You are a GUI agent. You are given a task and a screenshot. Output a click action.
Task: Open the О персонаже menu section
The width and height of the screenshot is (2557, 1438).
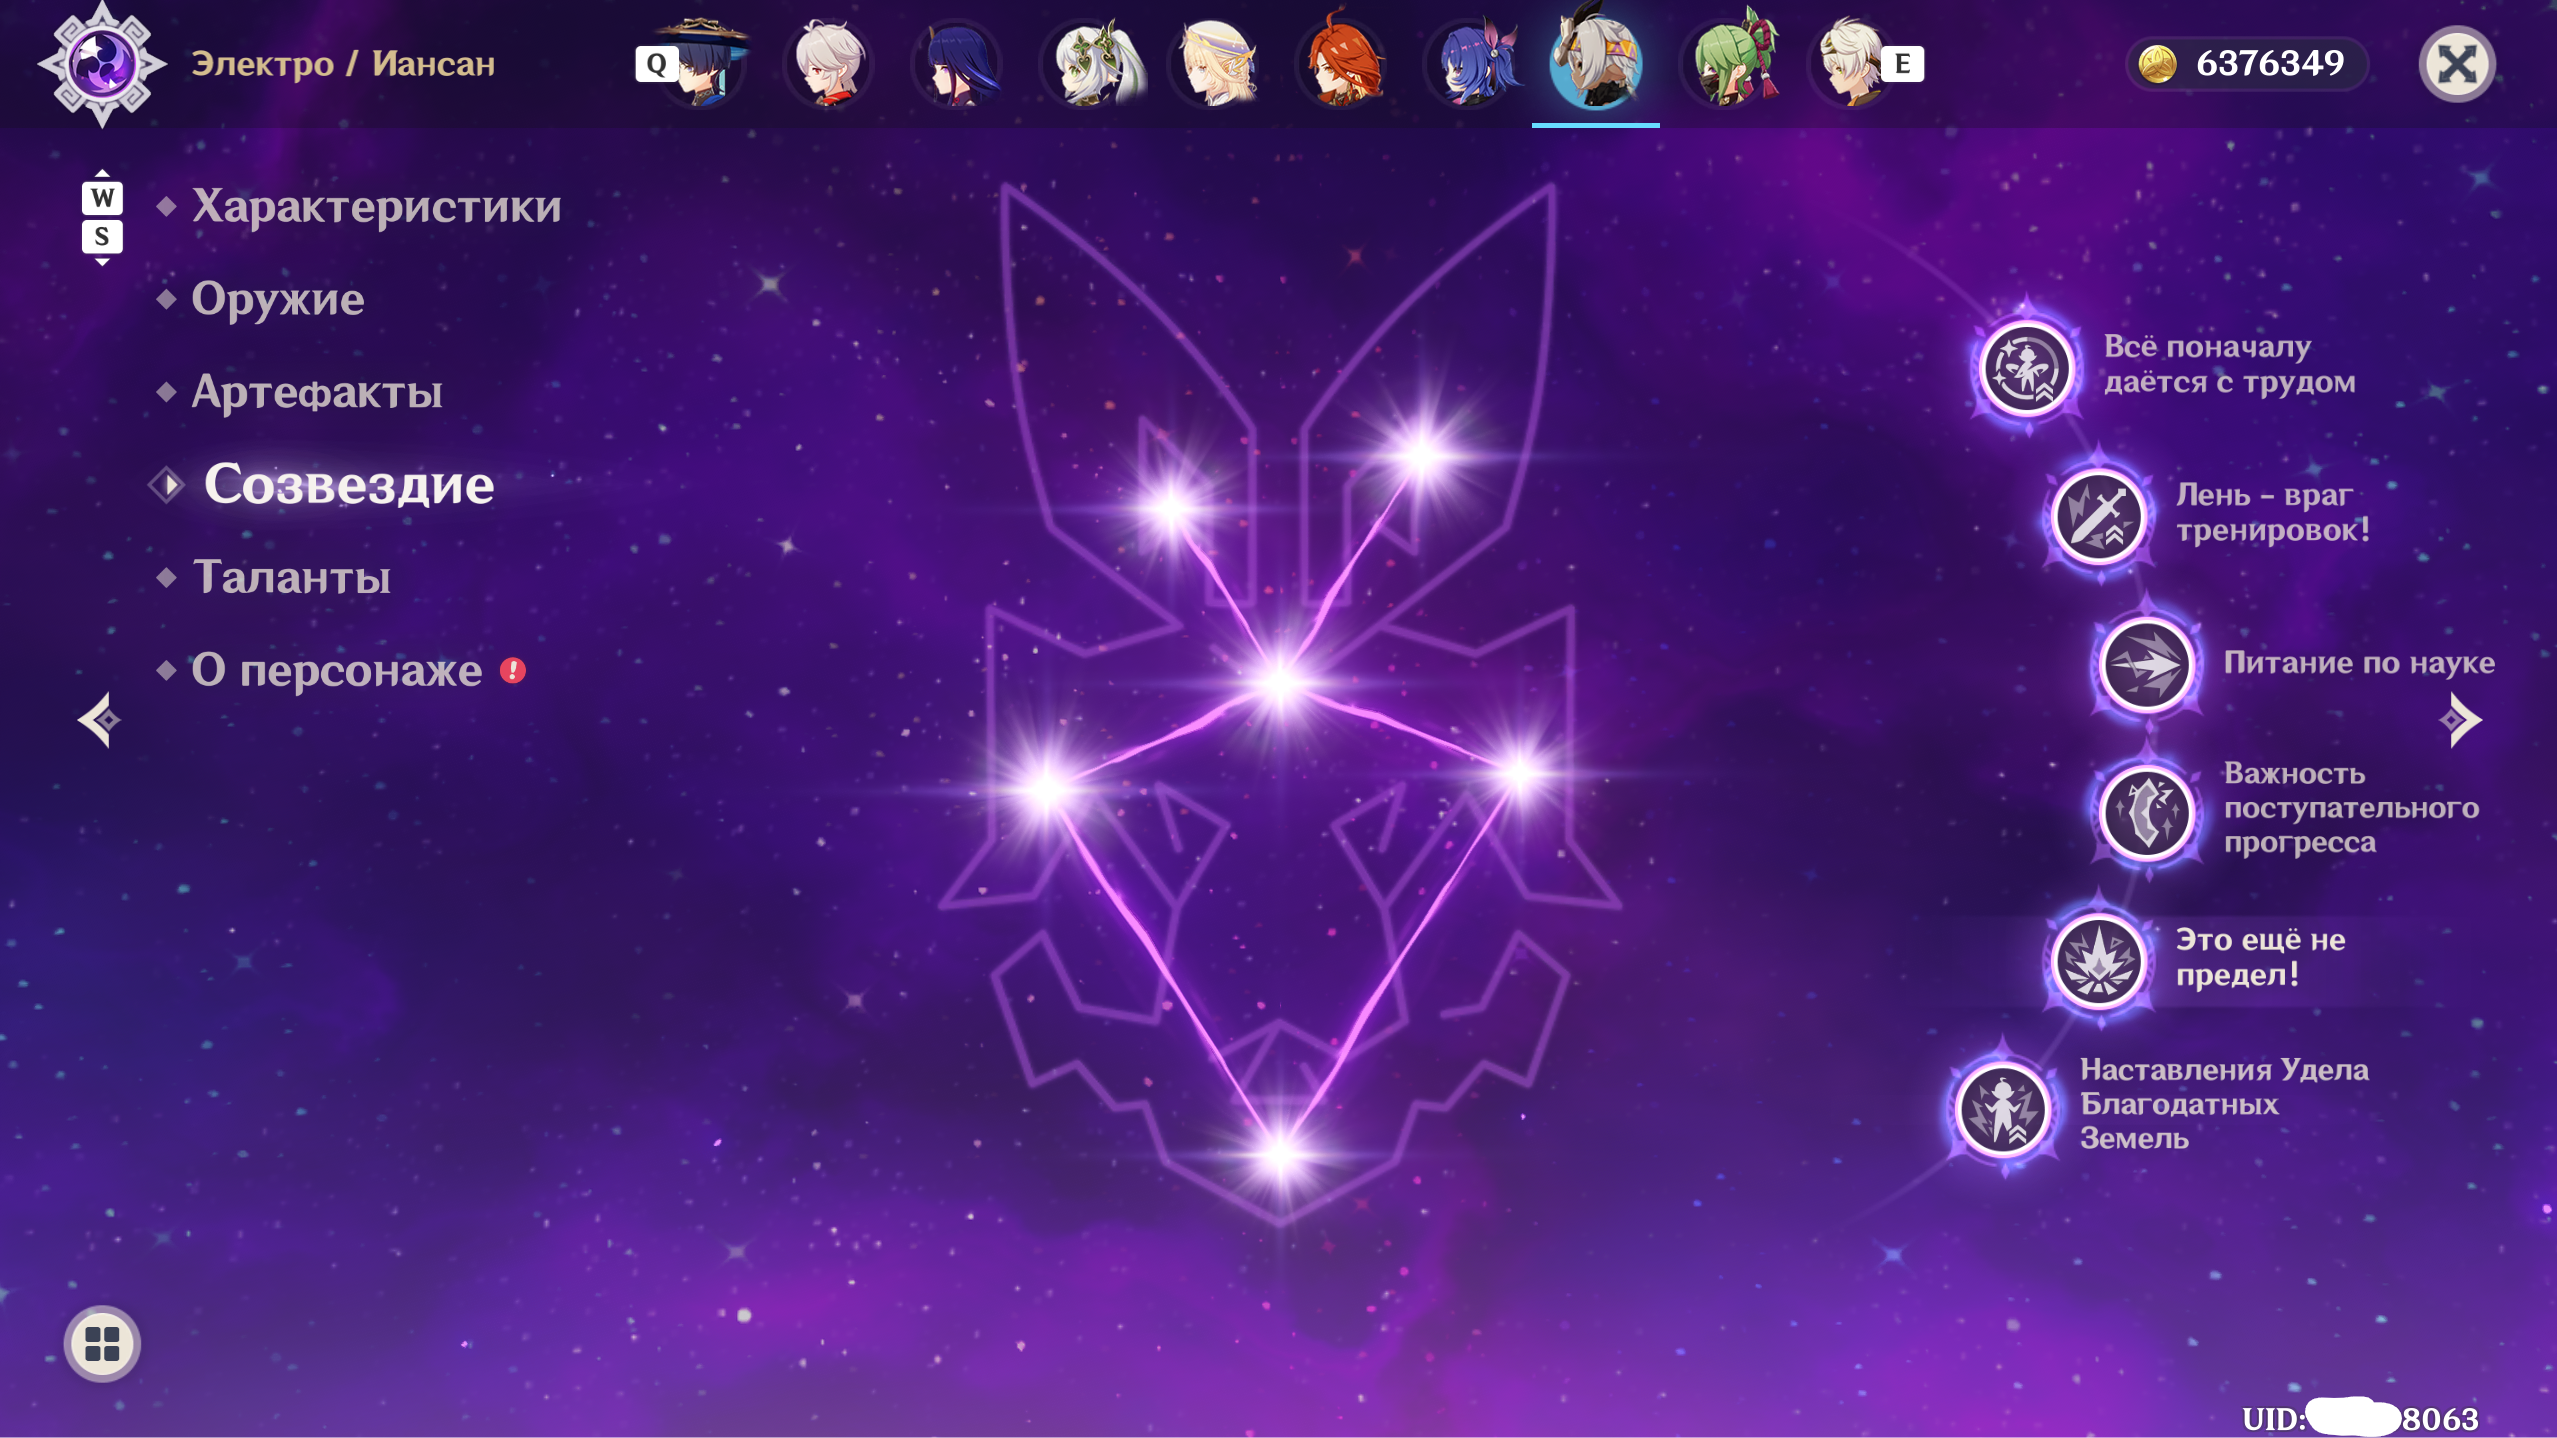(337, 670)
